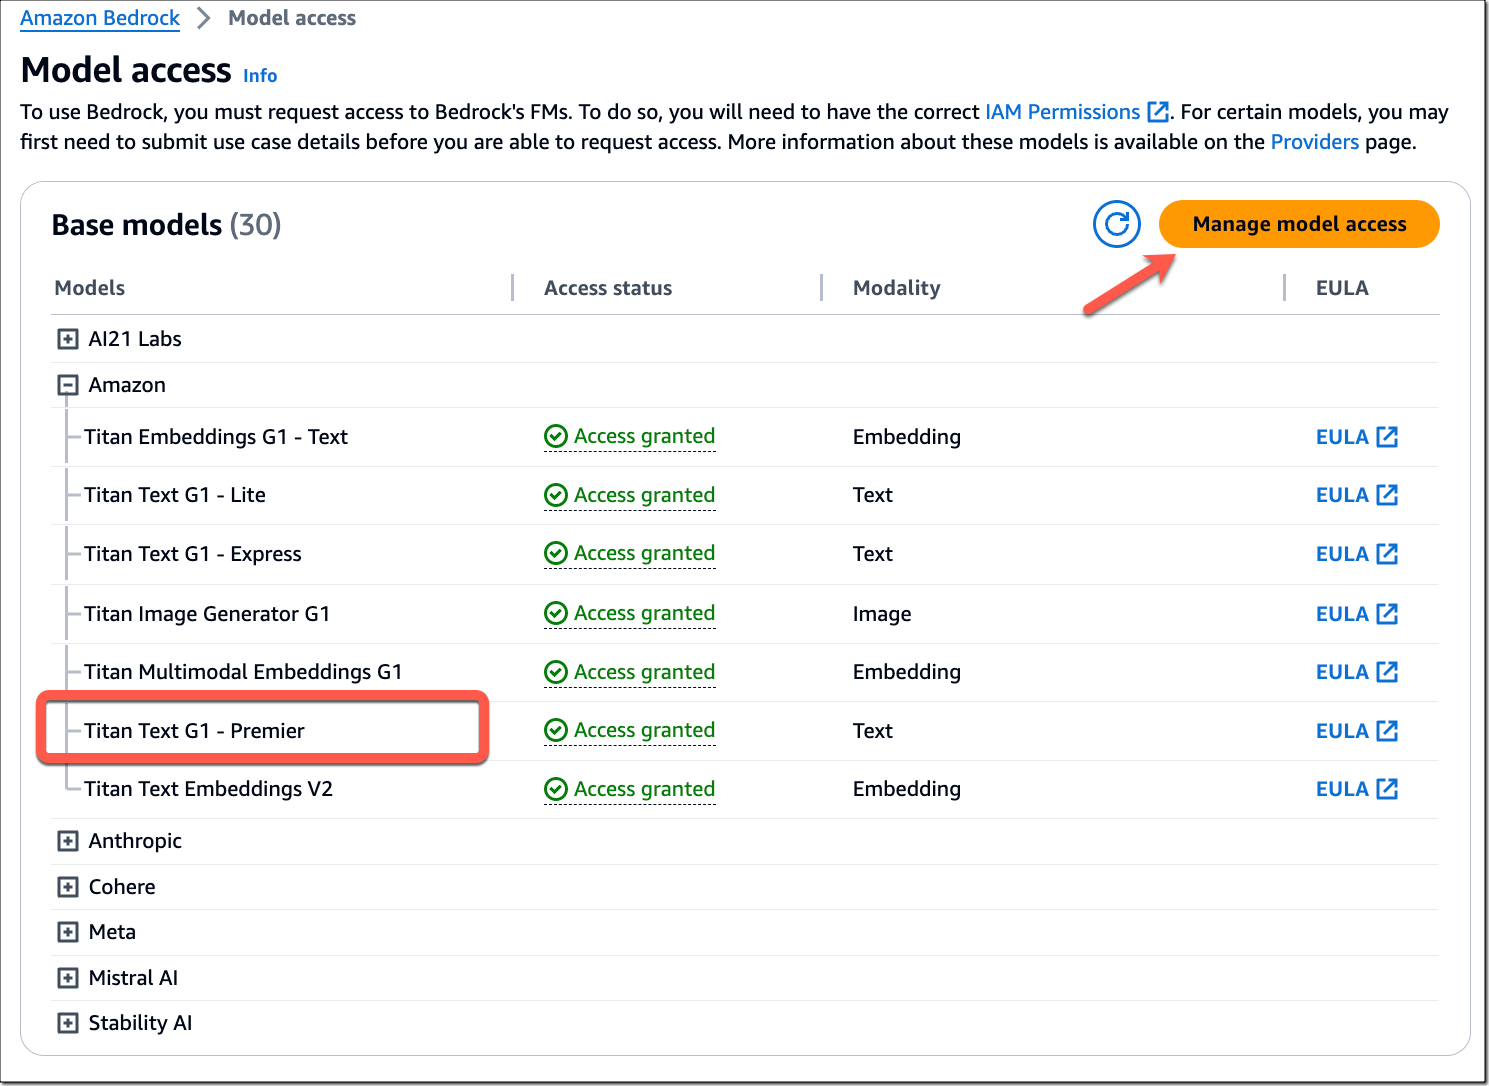Click EULA external icon for Titan Image Generator G1
This screenshot has width=1489, height=1086.
tap(1387, 614)
